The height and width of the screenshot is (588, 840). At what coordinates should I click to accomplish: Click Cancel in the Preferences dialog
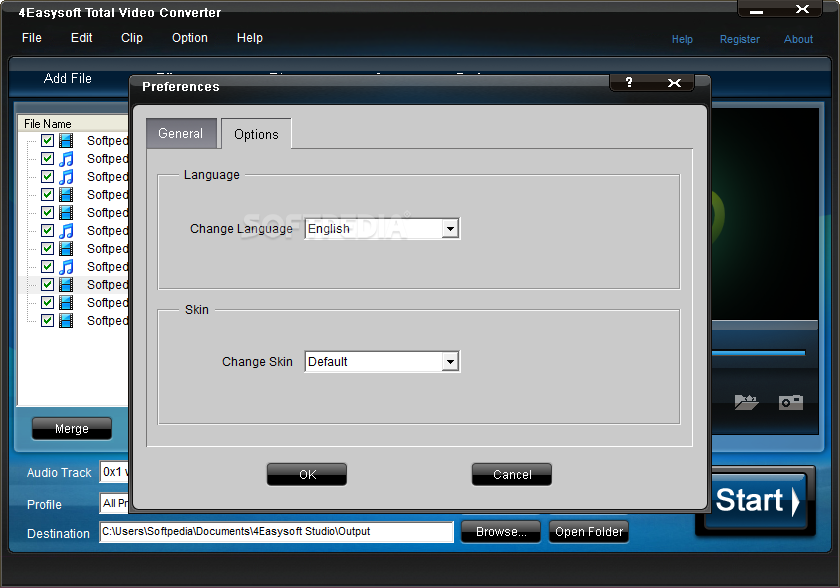(512, 474)
